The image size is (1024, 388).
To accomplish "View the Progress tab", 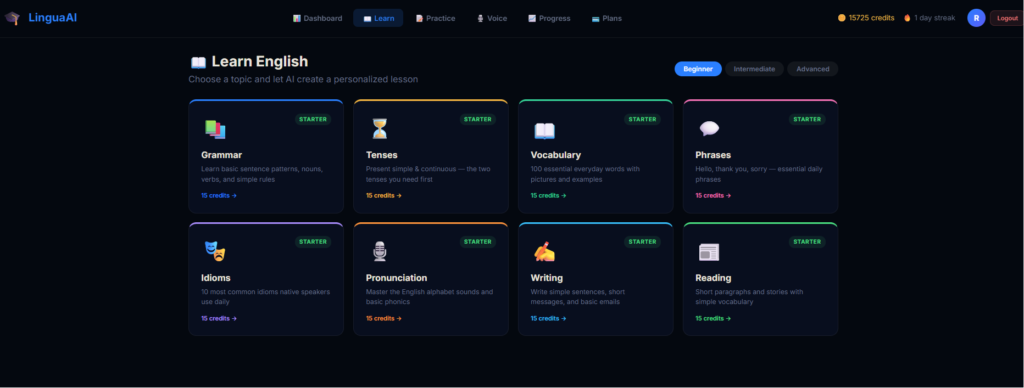I will pos(549,18).
